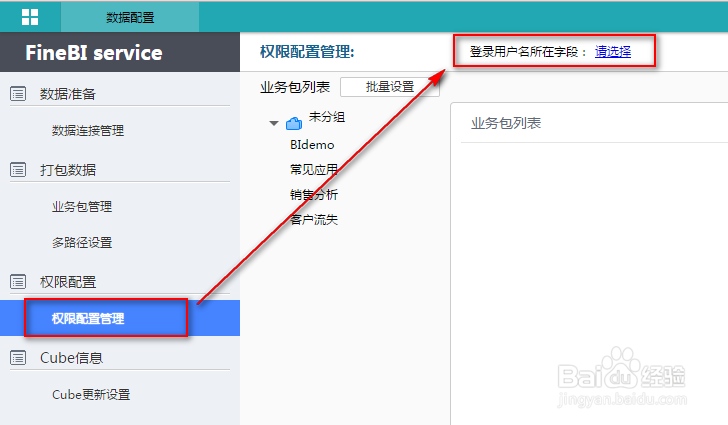Click the Cube信息 section header

(x=71, y=358)
